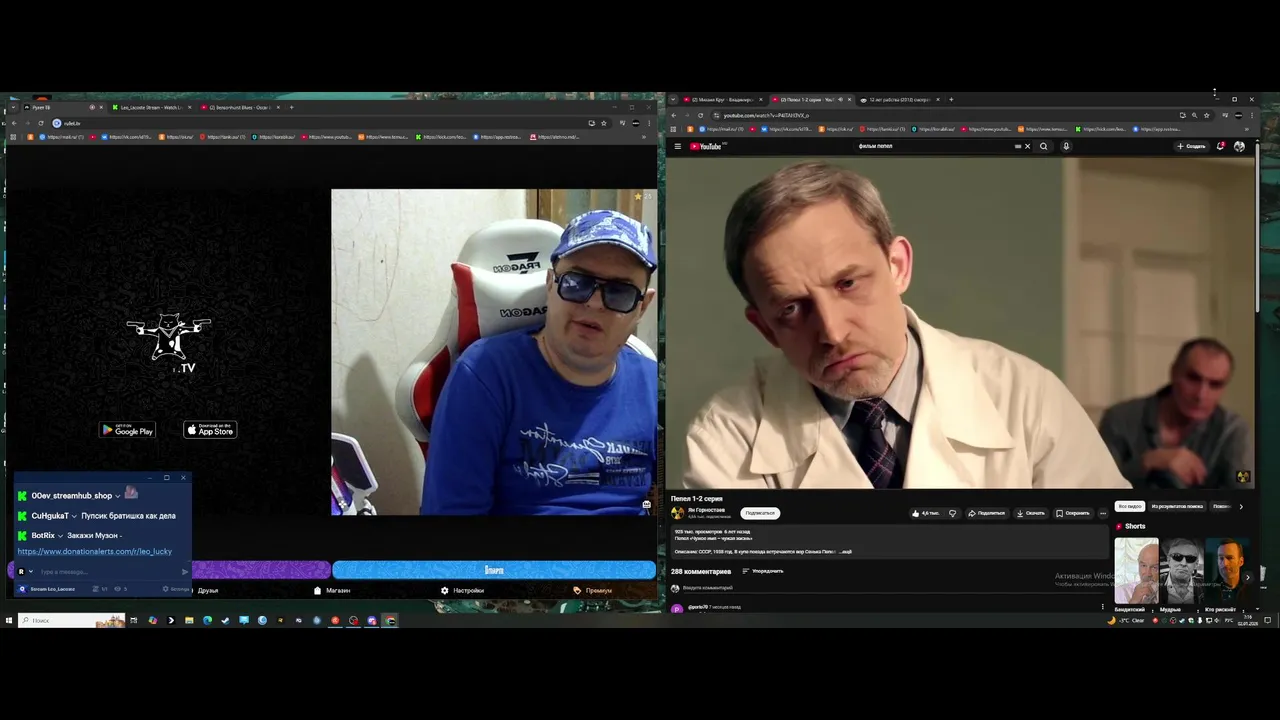Open Task View on the taskbar
This screenshot has width=1280, height=720.
(x=133, y=620)
